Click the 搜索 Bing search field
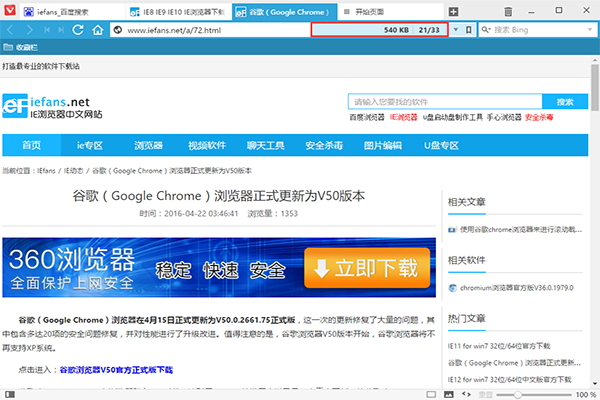 tap(539, 30)
